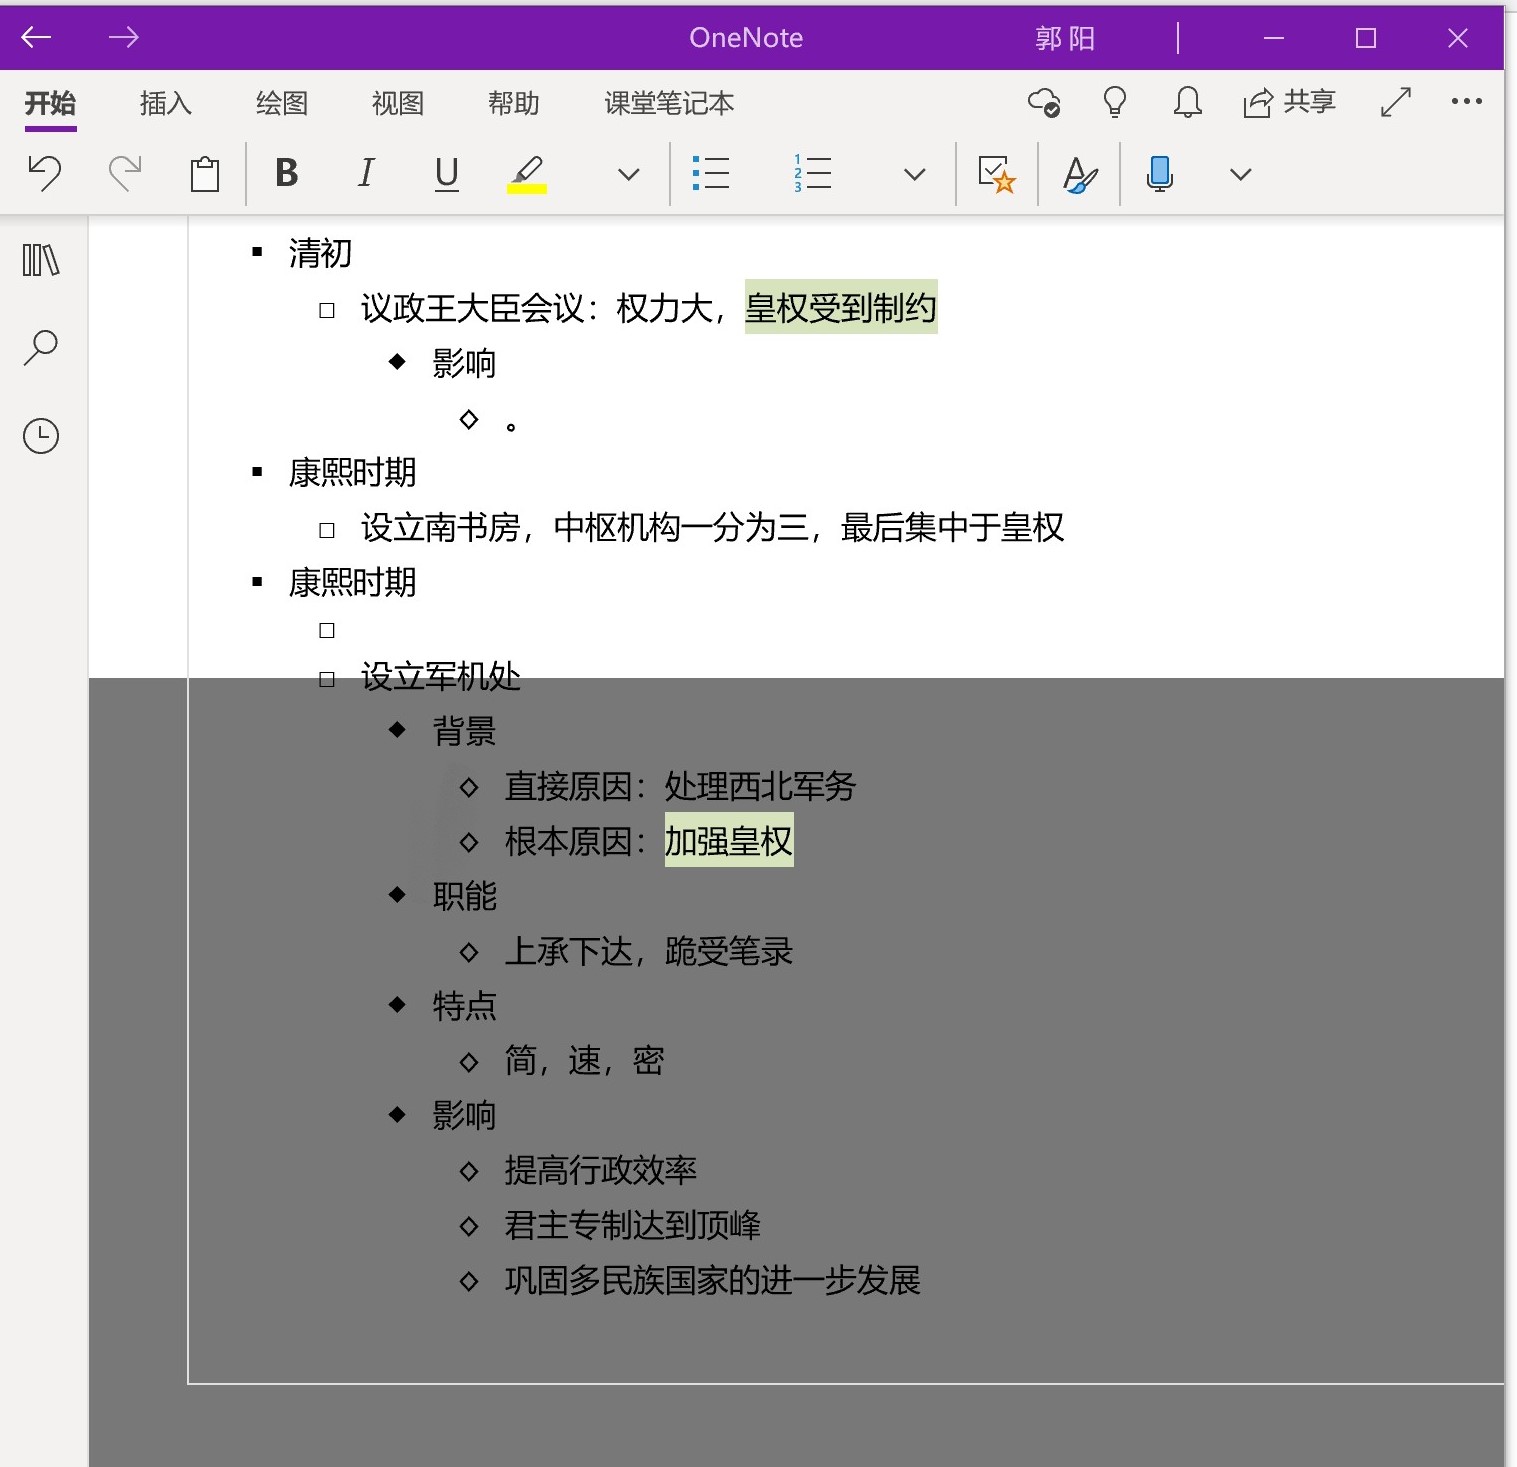Open the lightbulb Tell Me box
Image resolution: width=1517 pixels, height=1467 pixels.
(x=1115, y=102)
